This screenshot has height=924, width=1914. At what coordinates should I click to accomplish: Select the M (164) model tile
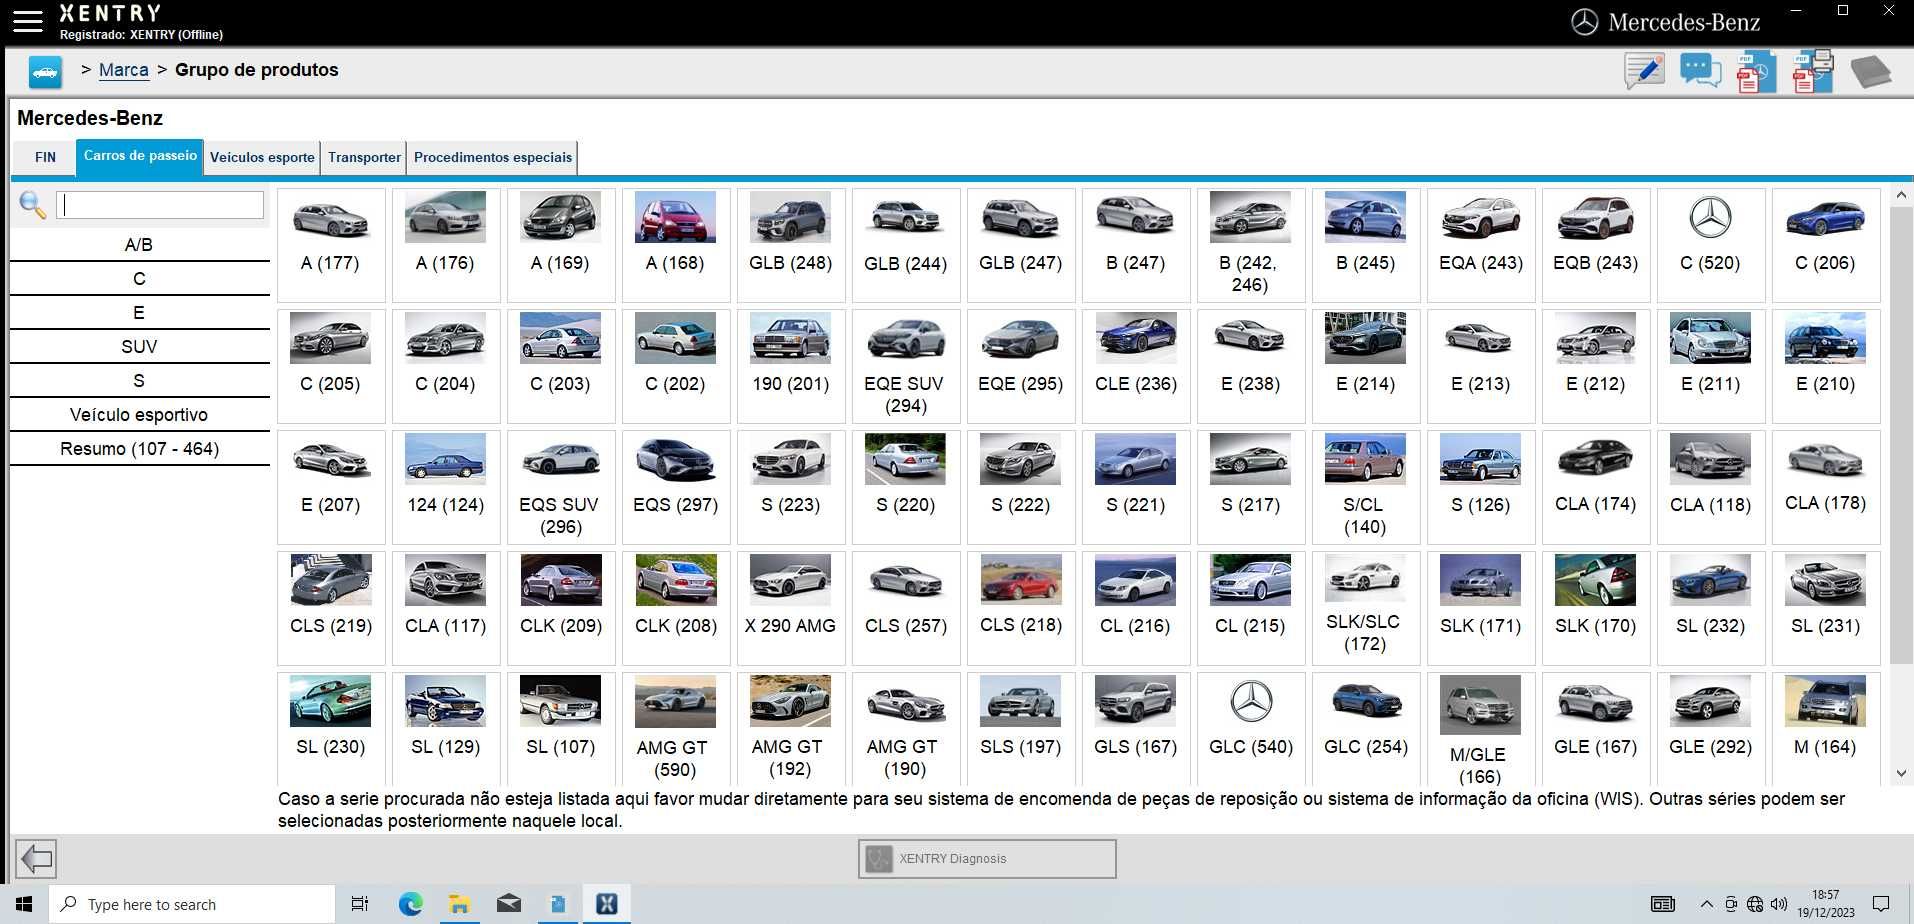1825,728
